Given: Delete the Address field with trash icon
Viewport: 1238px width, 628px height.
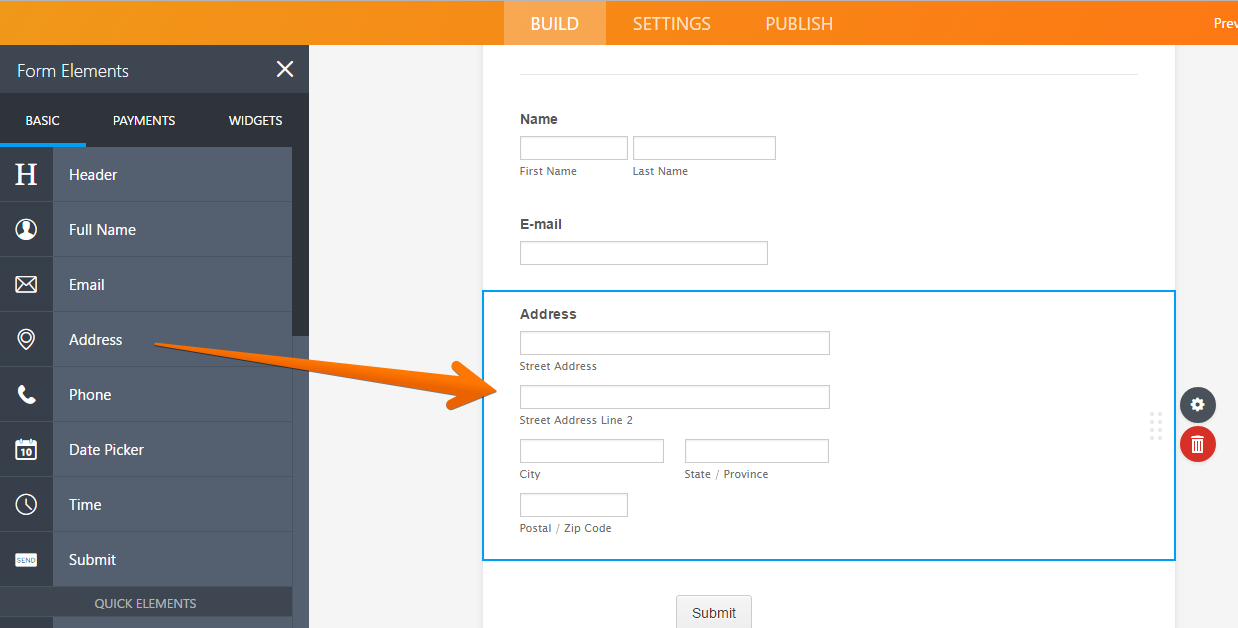Looking at the screenshot, I should point(1197,444).
